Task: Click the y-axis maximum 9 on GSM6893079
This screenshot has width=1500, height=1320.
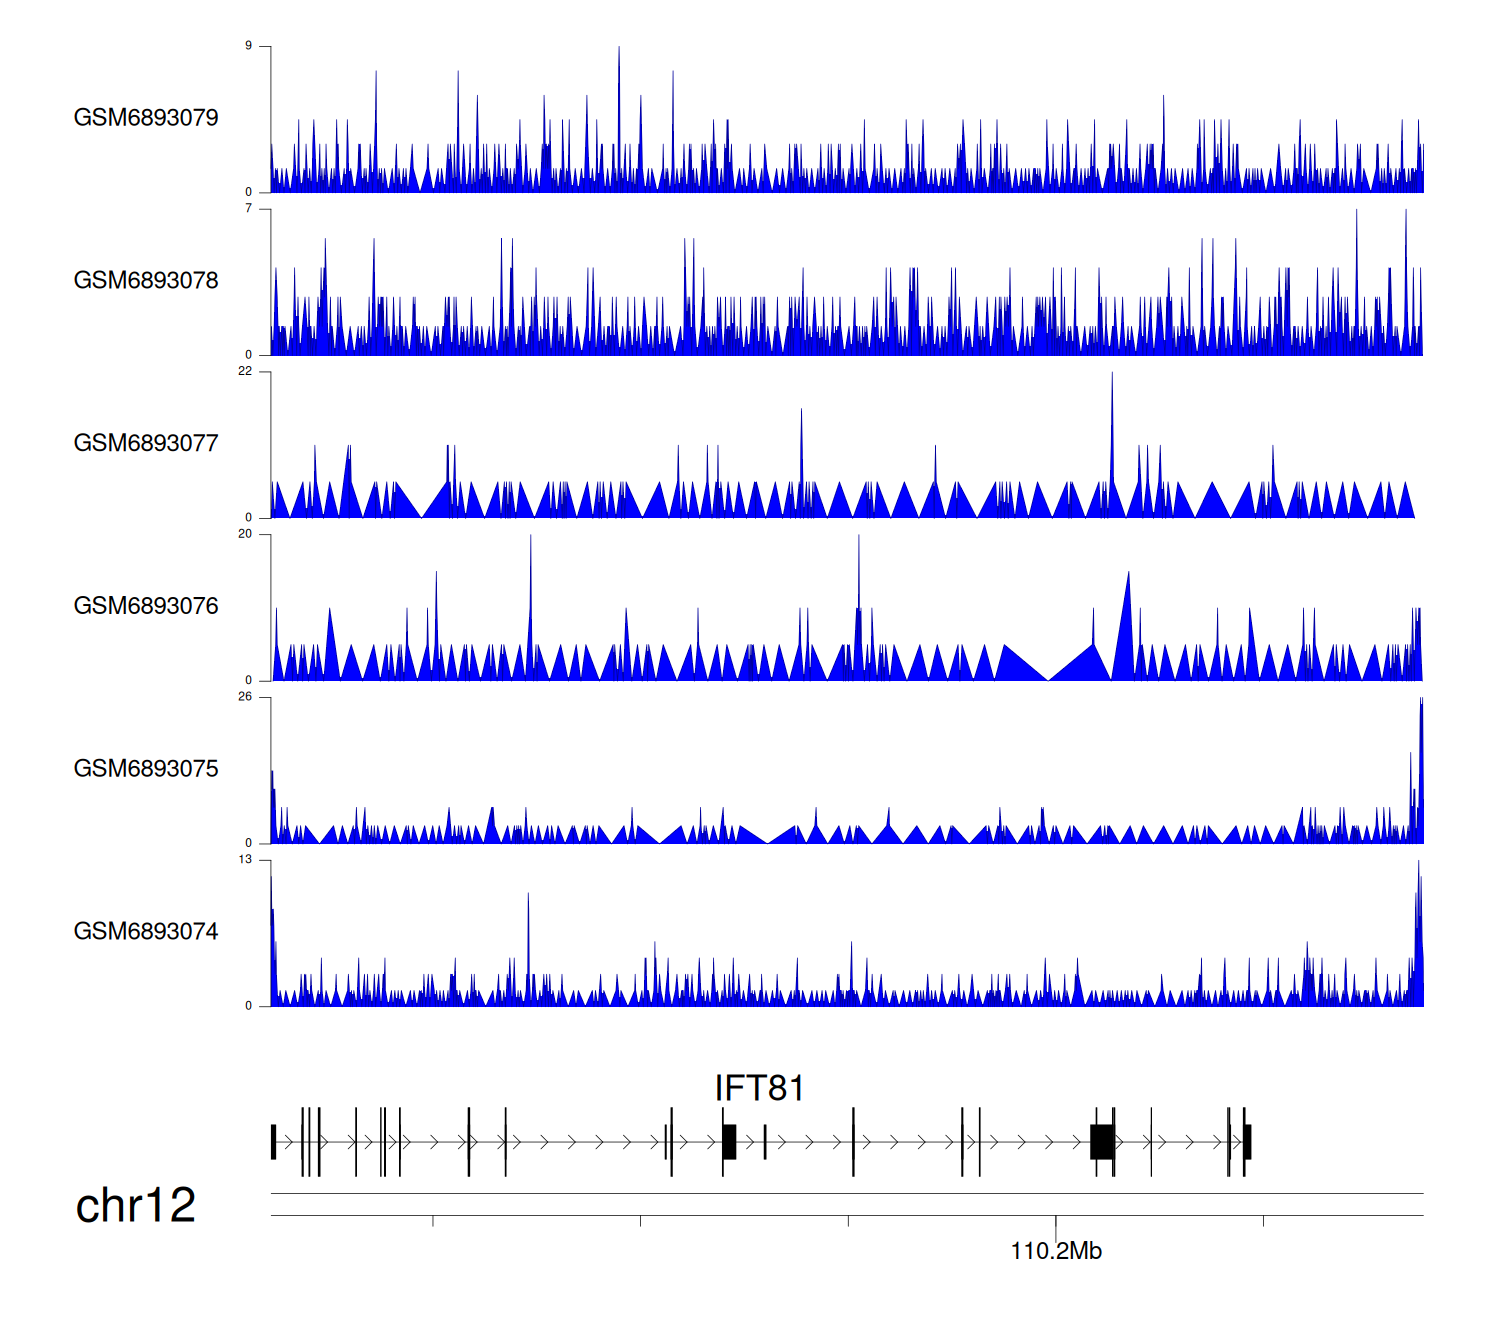Action: (249, 46)
